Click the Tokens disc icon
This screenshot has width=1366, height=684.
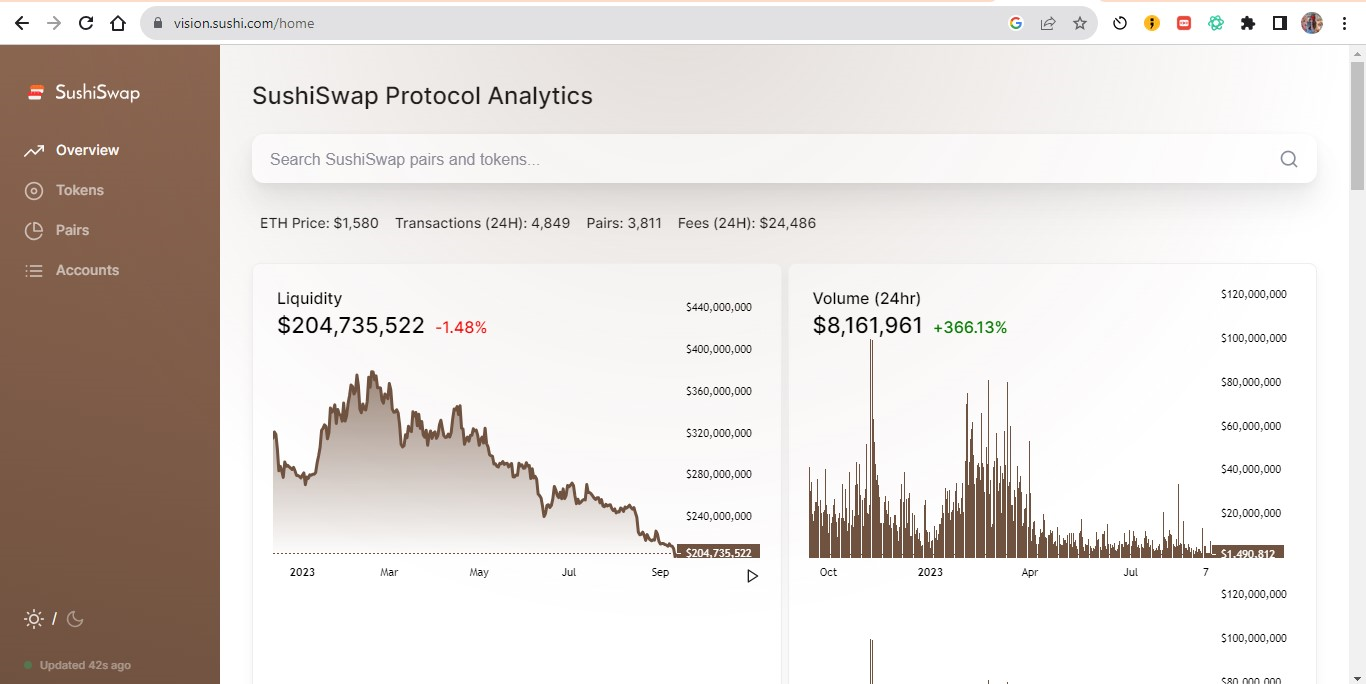click(34, 191)
